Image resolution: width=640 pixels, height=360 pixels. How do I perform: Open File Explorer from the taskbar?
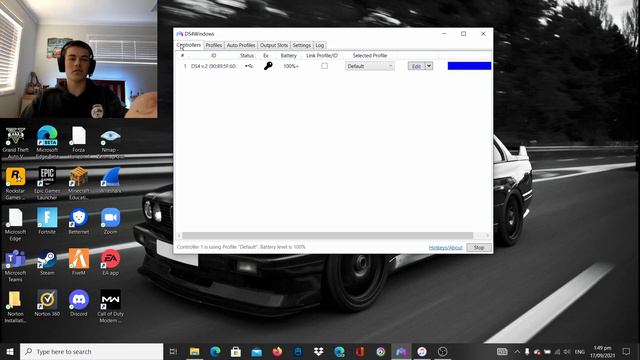(x=195, y=351)
